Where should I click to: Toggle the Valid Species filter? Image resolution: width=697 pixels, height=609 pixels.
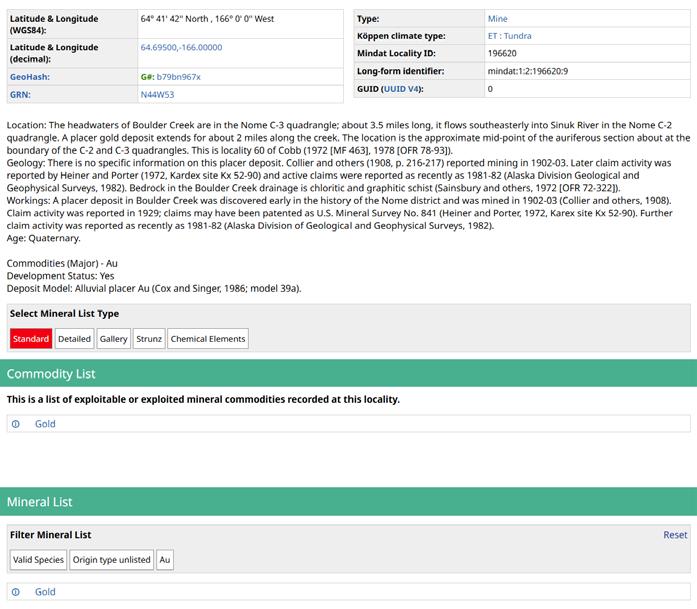click(x=39, y=560)
